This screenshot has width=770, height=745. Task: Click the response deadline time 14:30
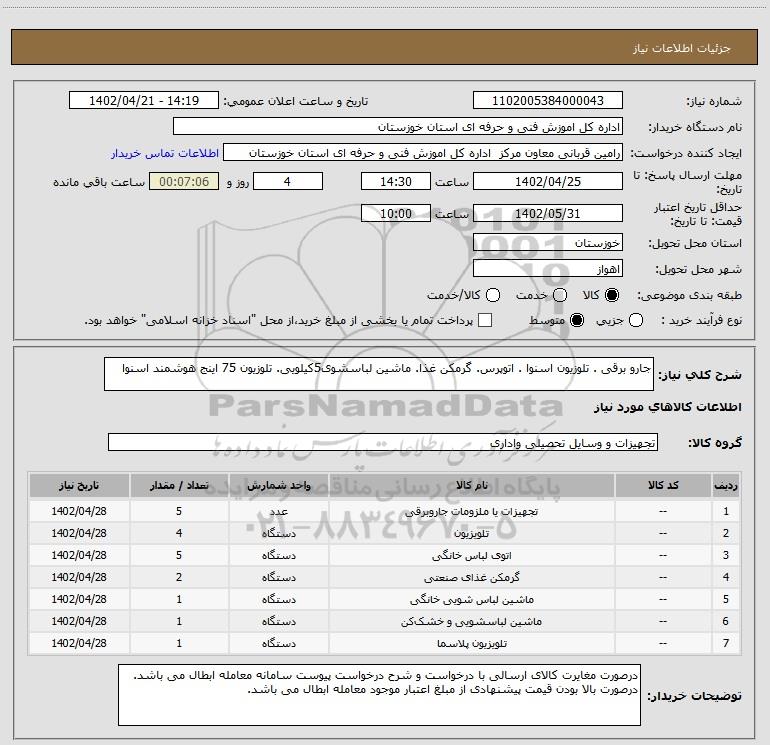pyautogui.click(x=396, y=182)
